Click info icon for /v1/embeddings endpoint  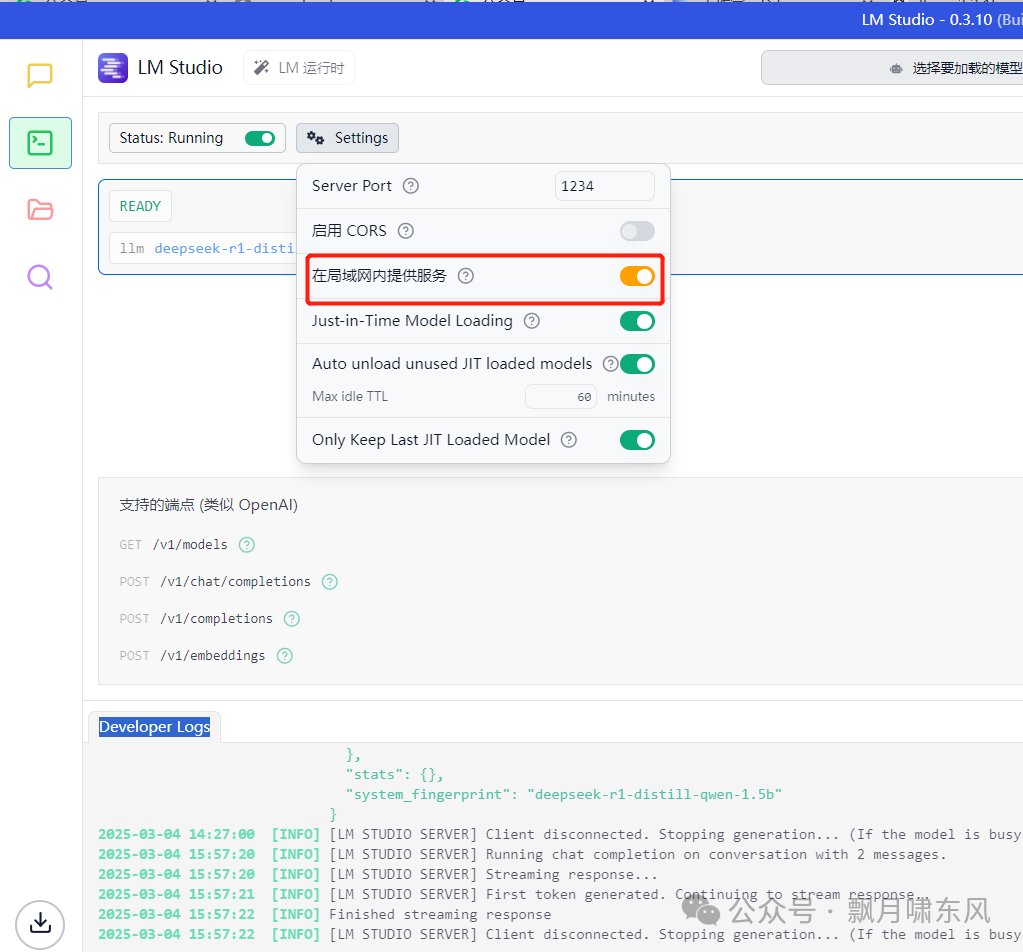coord(284,656)
